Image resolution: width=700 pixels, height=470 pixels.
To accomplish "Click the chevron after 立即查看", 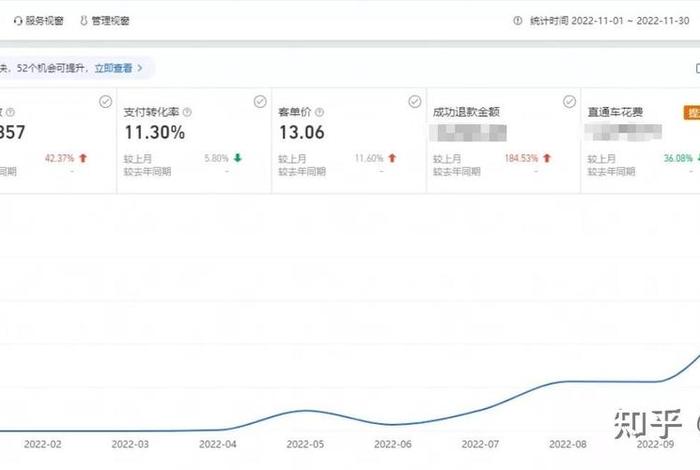I will (x=140, y=68).
